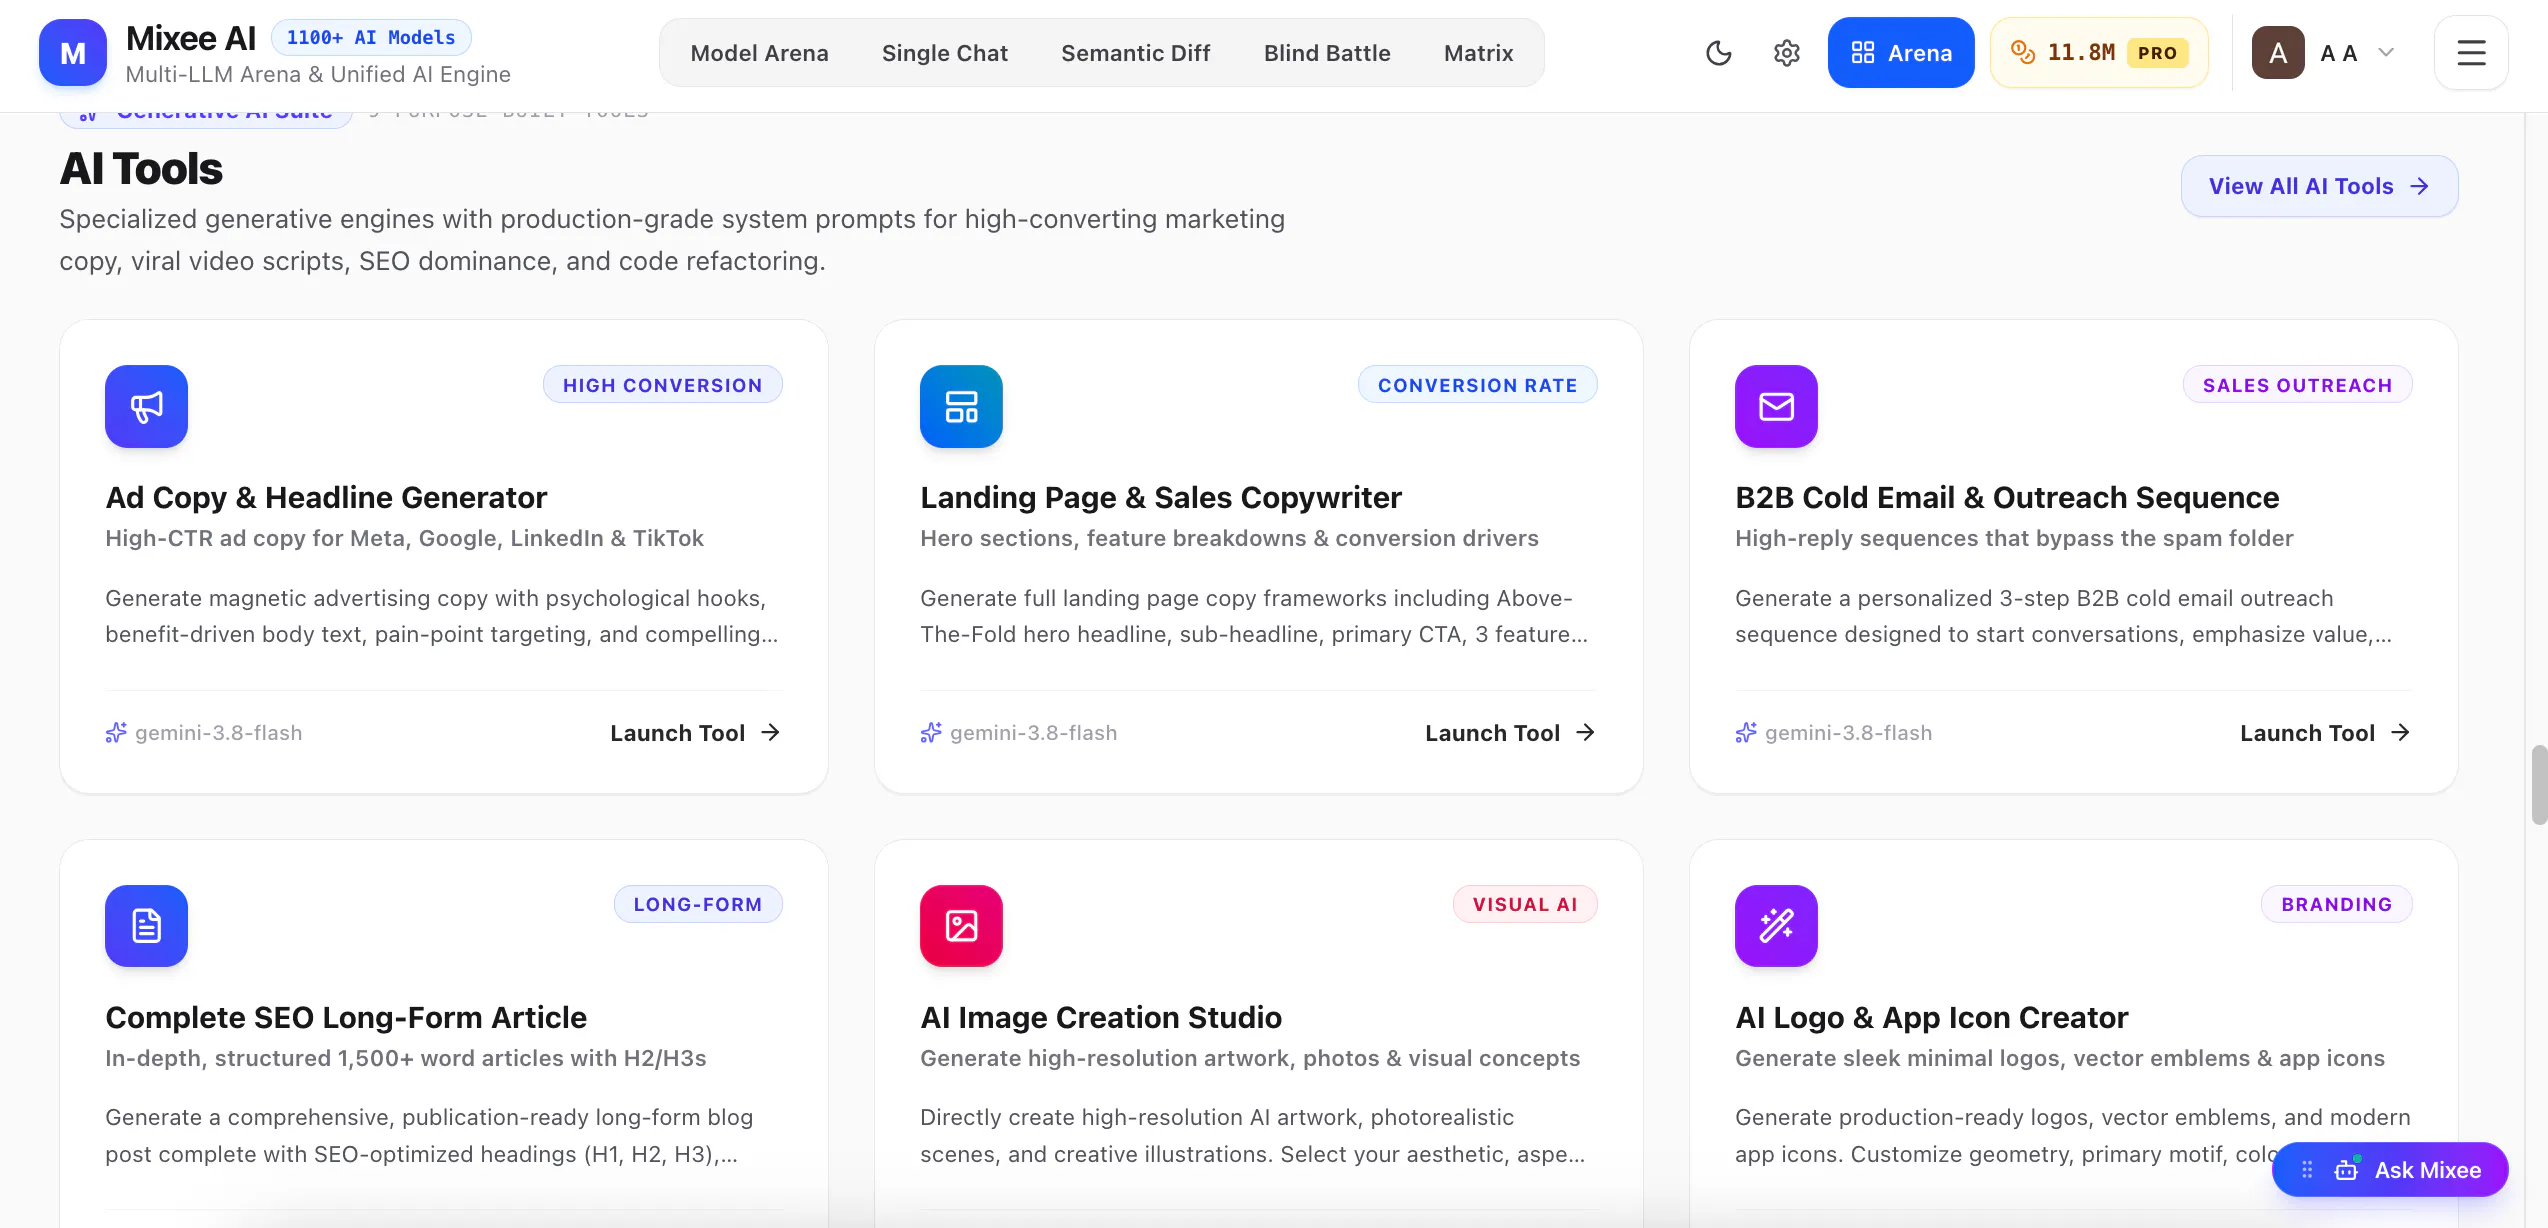Open the hamburger menu
Viewport: 2548px width, 1228px height.
(x=2471, y=53)
